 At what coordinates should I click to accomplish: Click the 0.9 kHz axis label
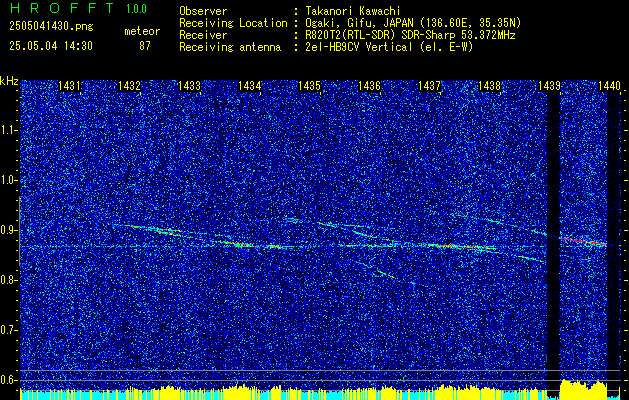(x=7, y=230)
